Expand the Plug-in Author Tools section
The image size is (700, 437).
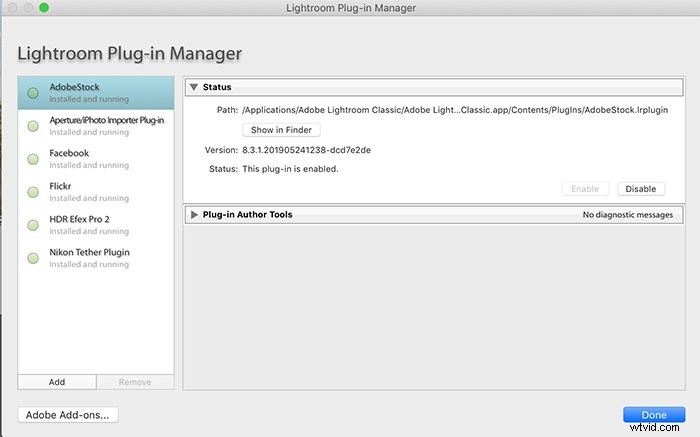click(194, 215)
